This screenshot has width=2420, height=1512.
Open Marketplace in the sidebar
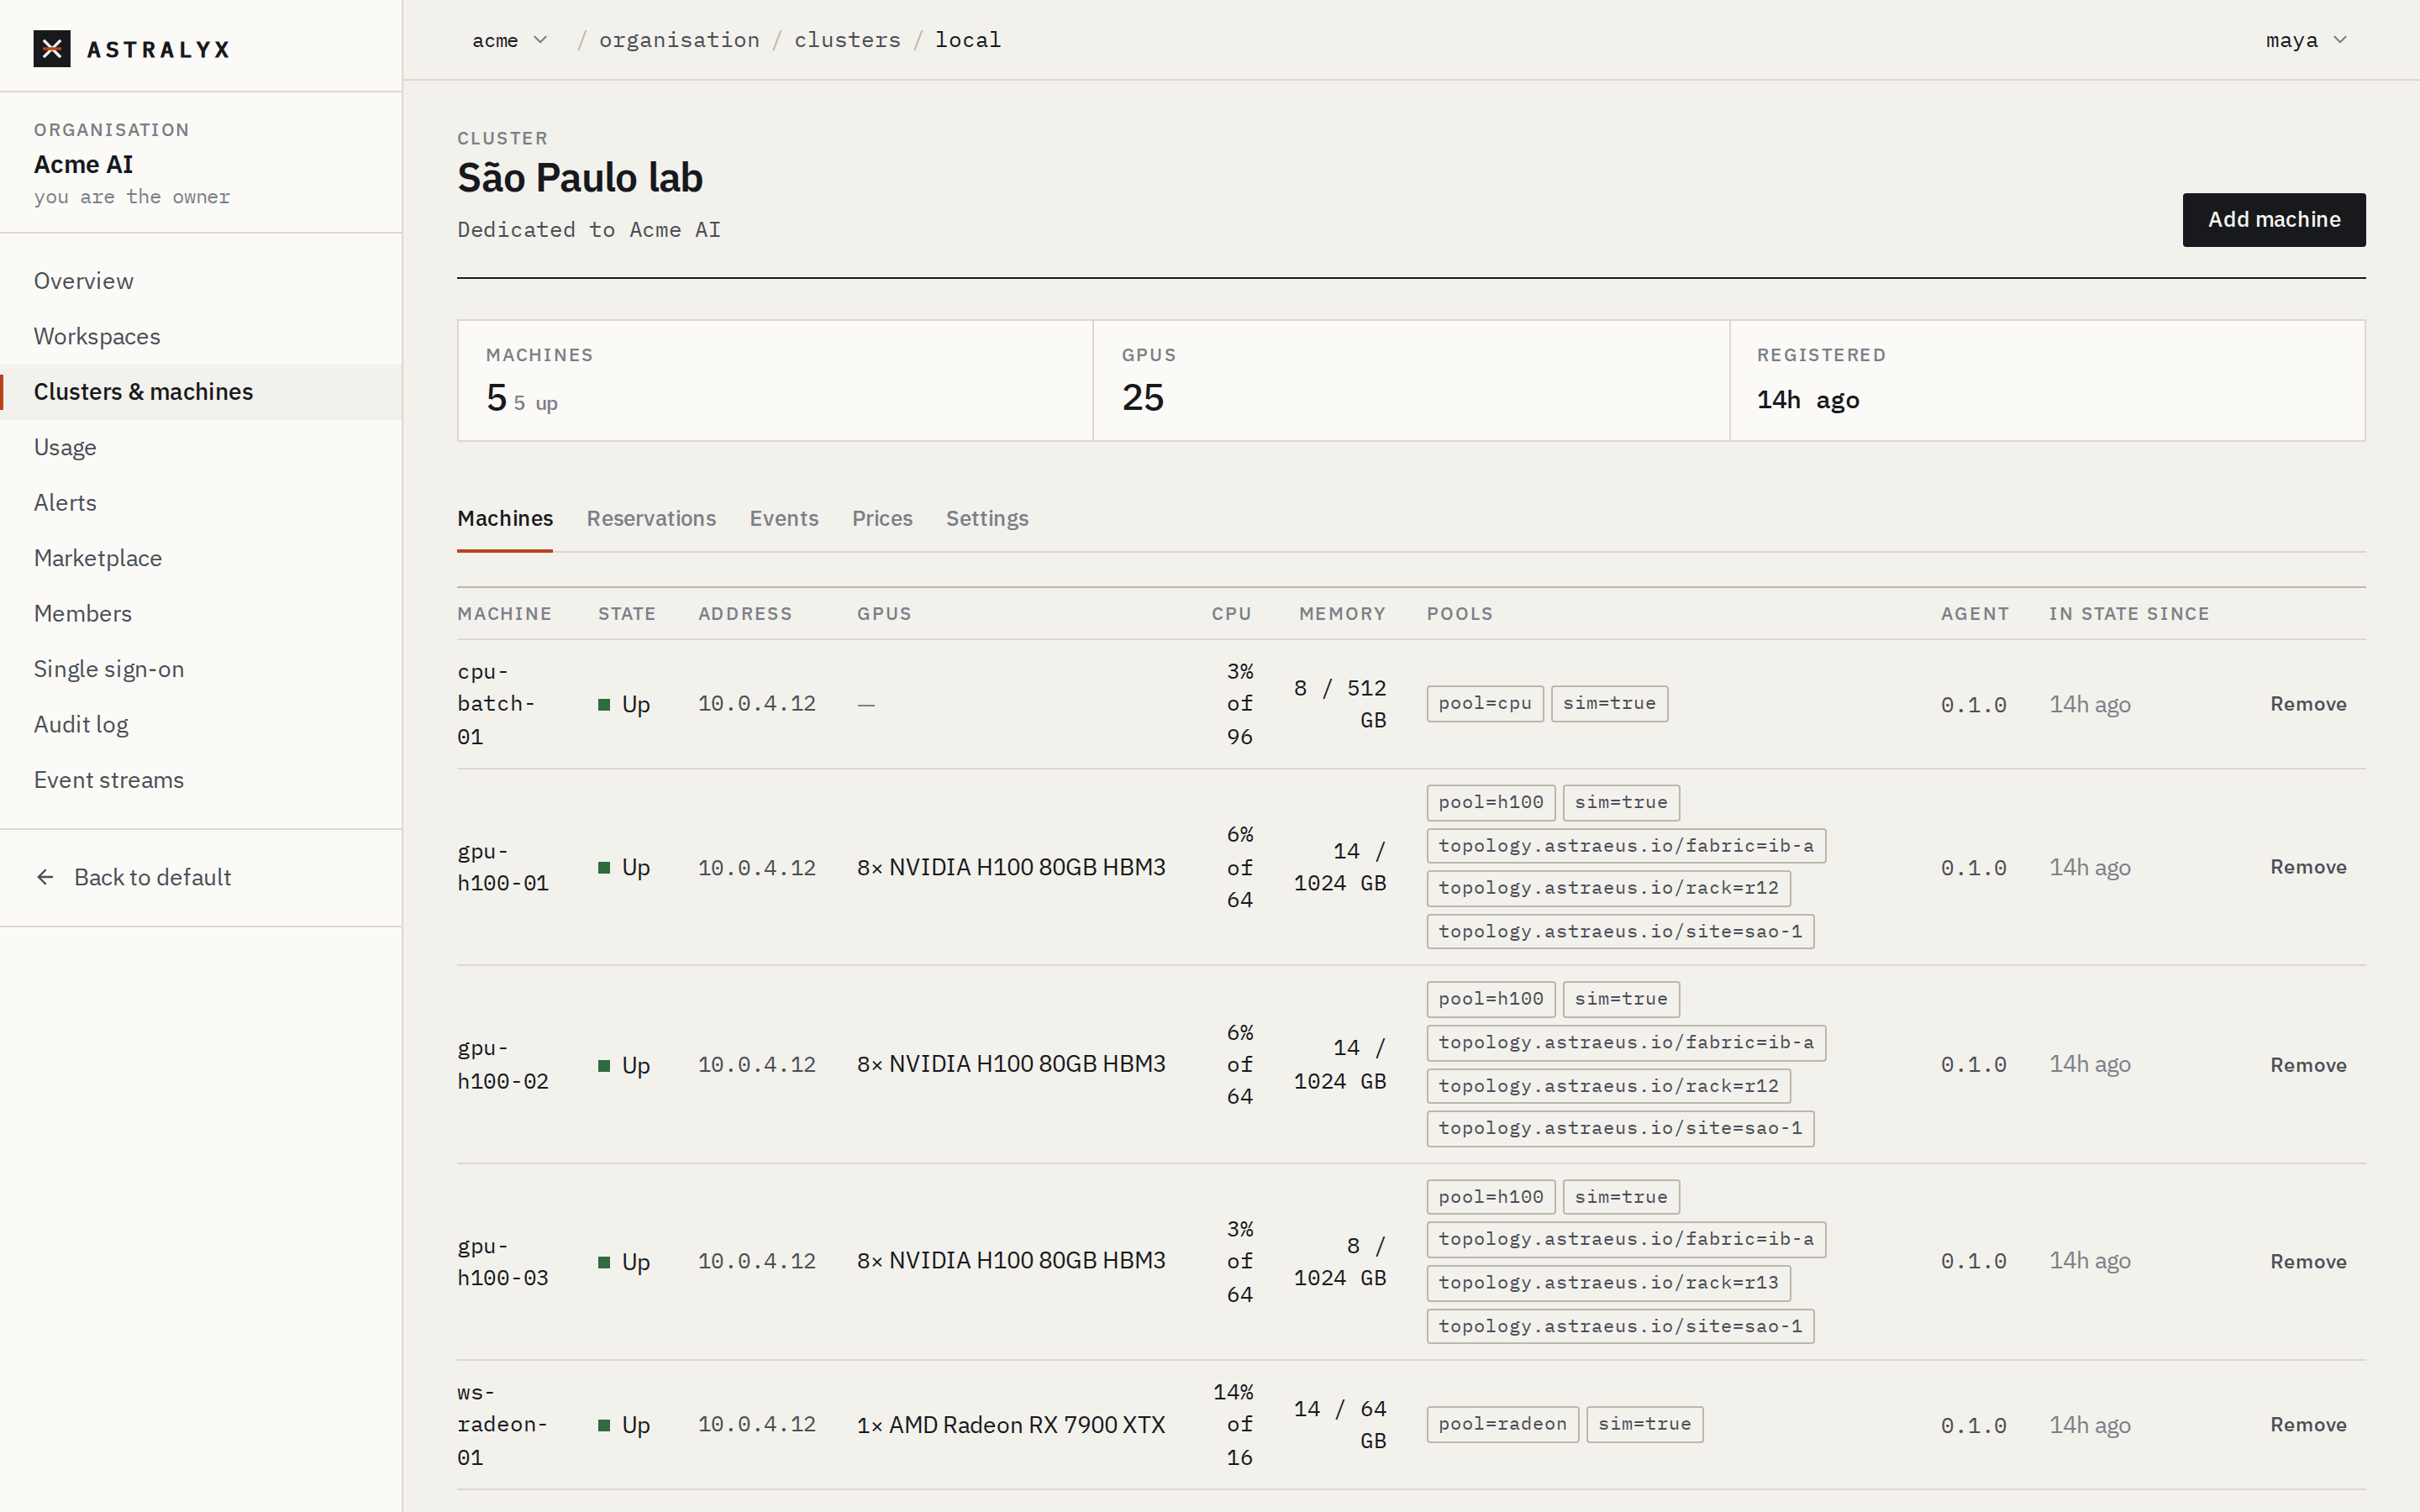(200, 558)
